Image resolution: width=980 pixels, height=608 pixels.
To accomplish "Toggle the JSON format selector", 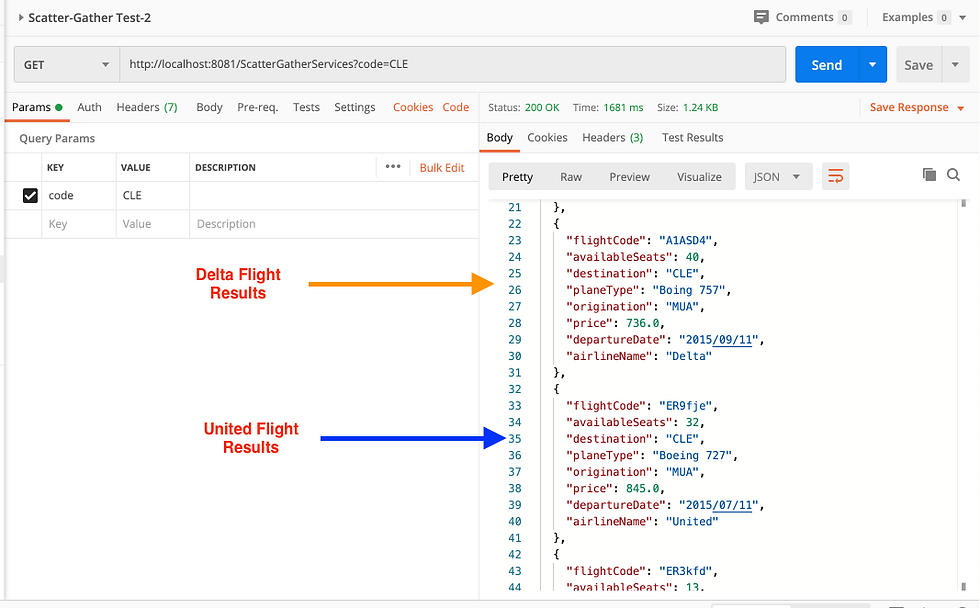I will pyautogui.click(x=777, y=175).
